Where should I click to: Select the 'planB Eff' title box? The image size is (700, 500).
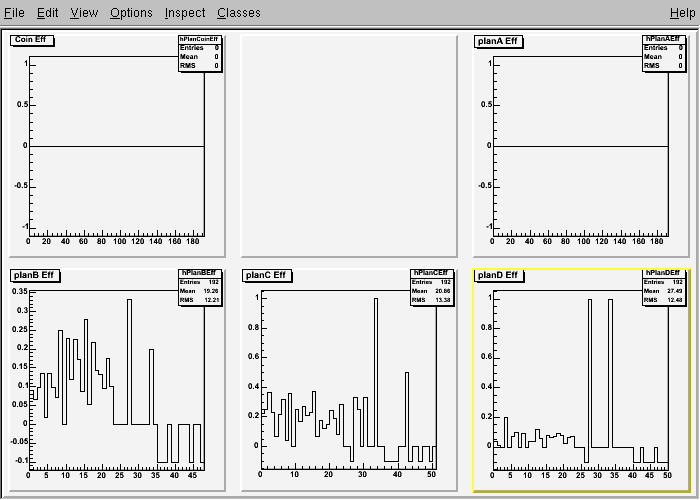pos(34,275)
